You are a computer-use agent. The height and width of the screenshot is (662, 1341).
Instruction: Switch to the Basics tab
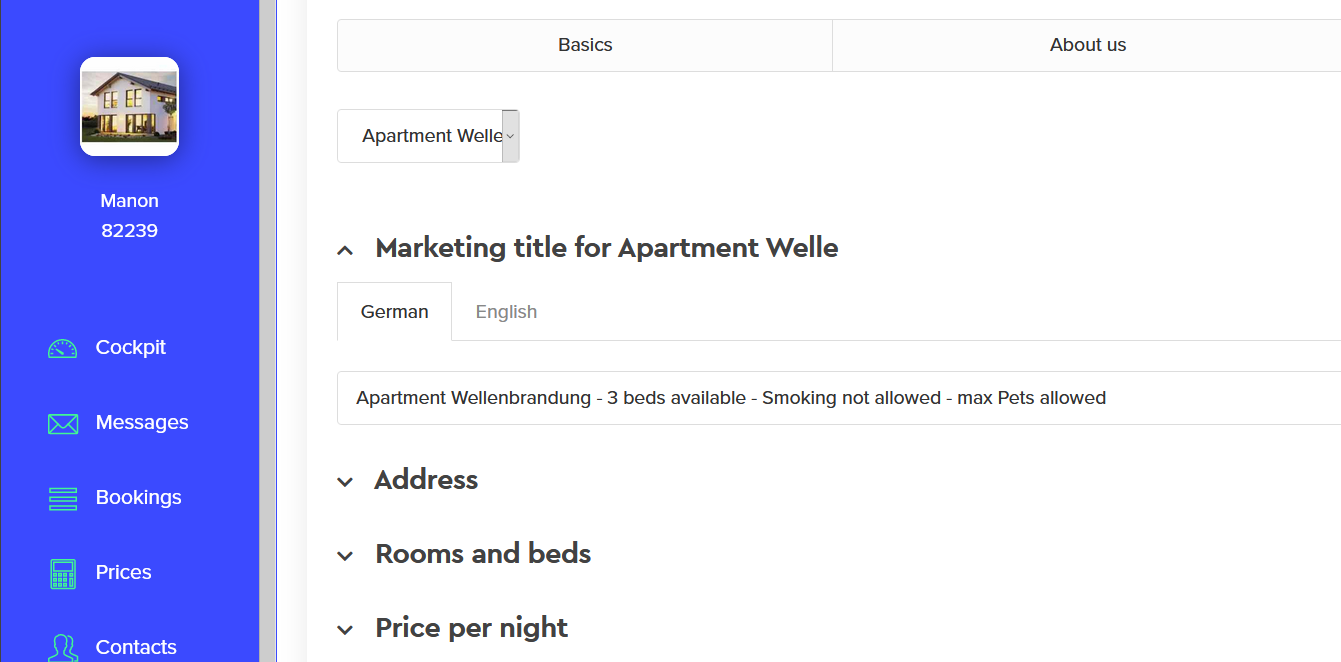(x=585, y=45)
